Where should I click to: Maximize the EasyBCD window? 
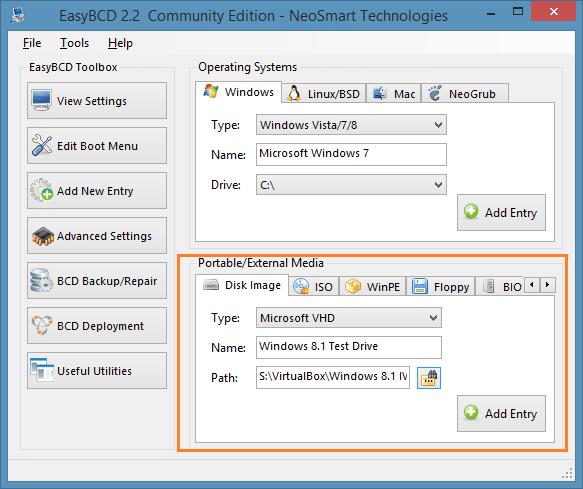tap(518, 11)
